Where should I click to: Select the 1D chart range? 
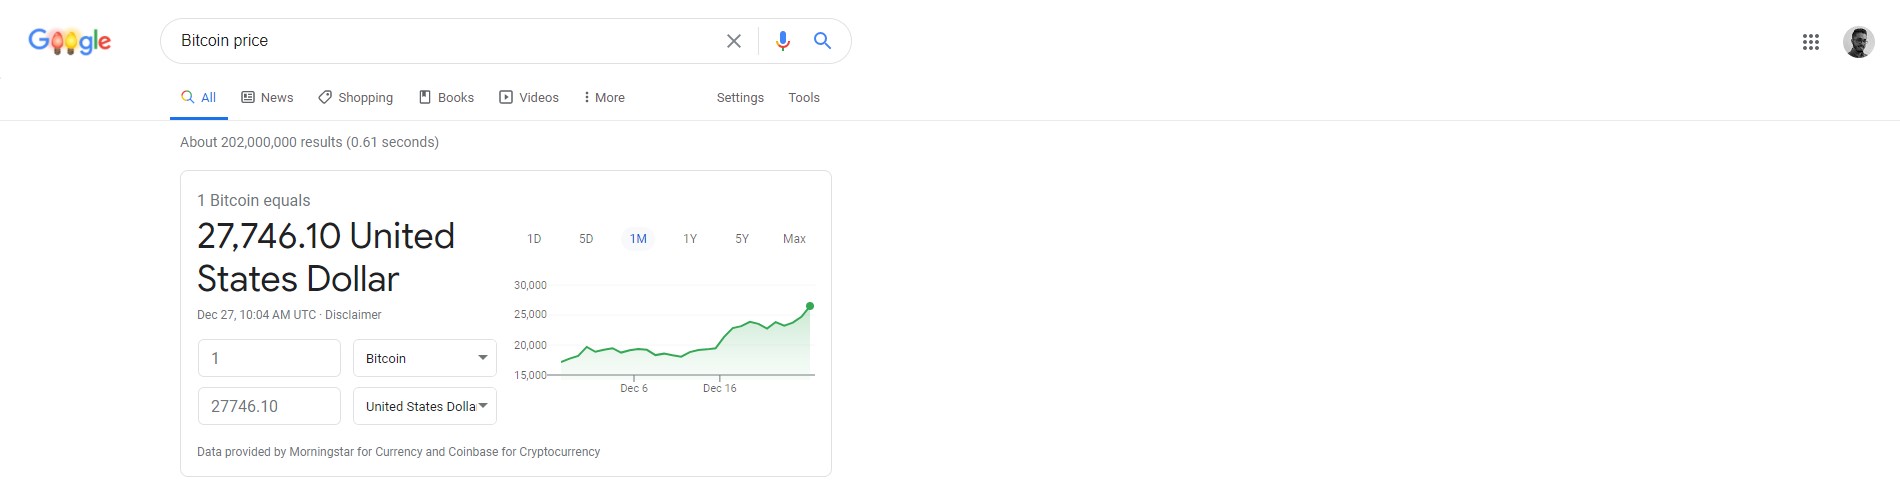(x=534, y=239)
